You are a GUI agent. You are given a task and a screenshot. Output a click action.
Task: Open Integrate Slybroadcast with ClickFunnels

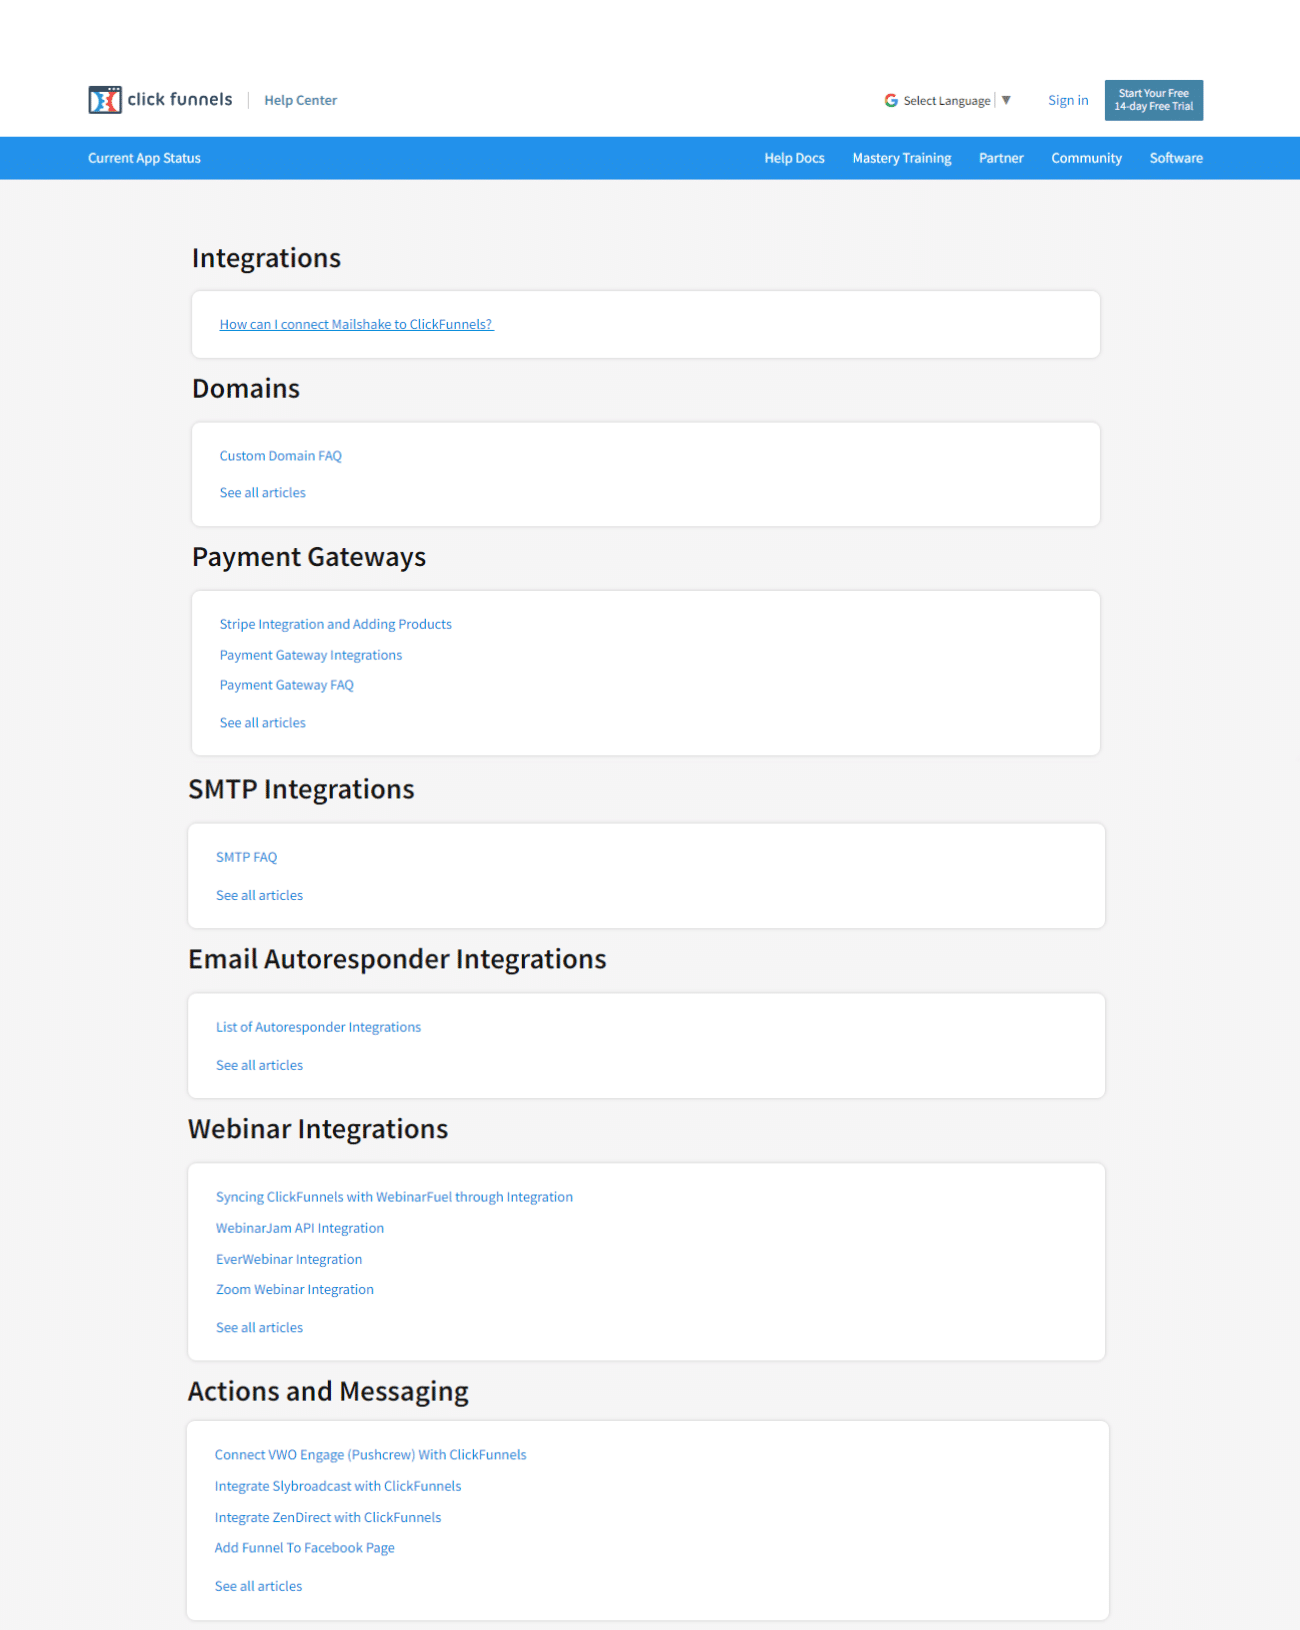[337, 1486]
